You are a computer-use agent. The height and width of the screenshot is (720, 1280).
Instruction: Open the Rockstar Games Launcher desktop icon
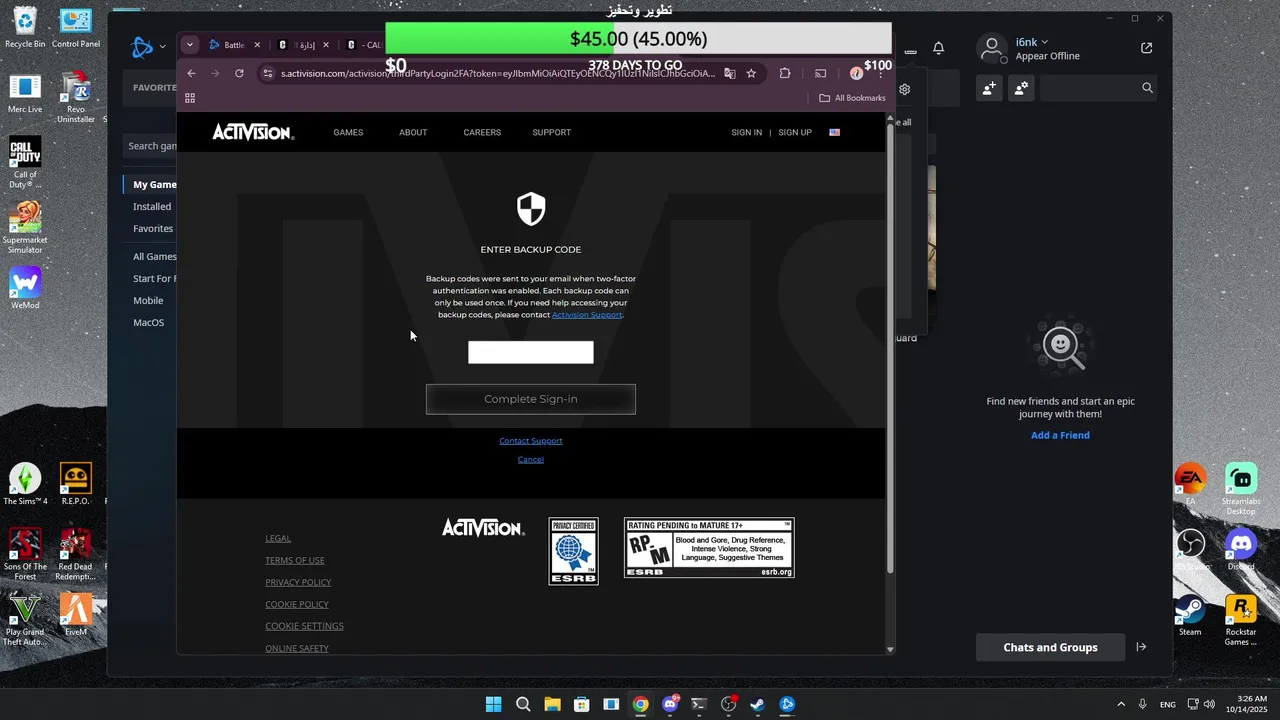coord(1240,620)
